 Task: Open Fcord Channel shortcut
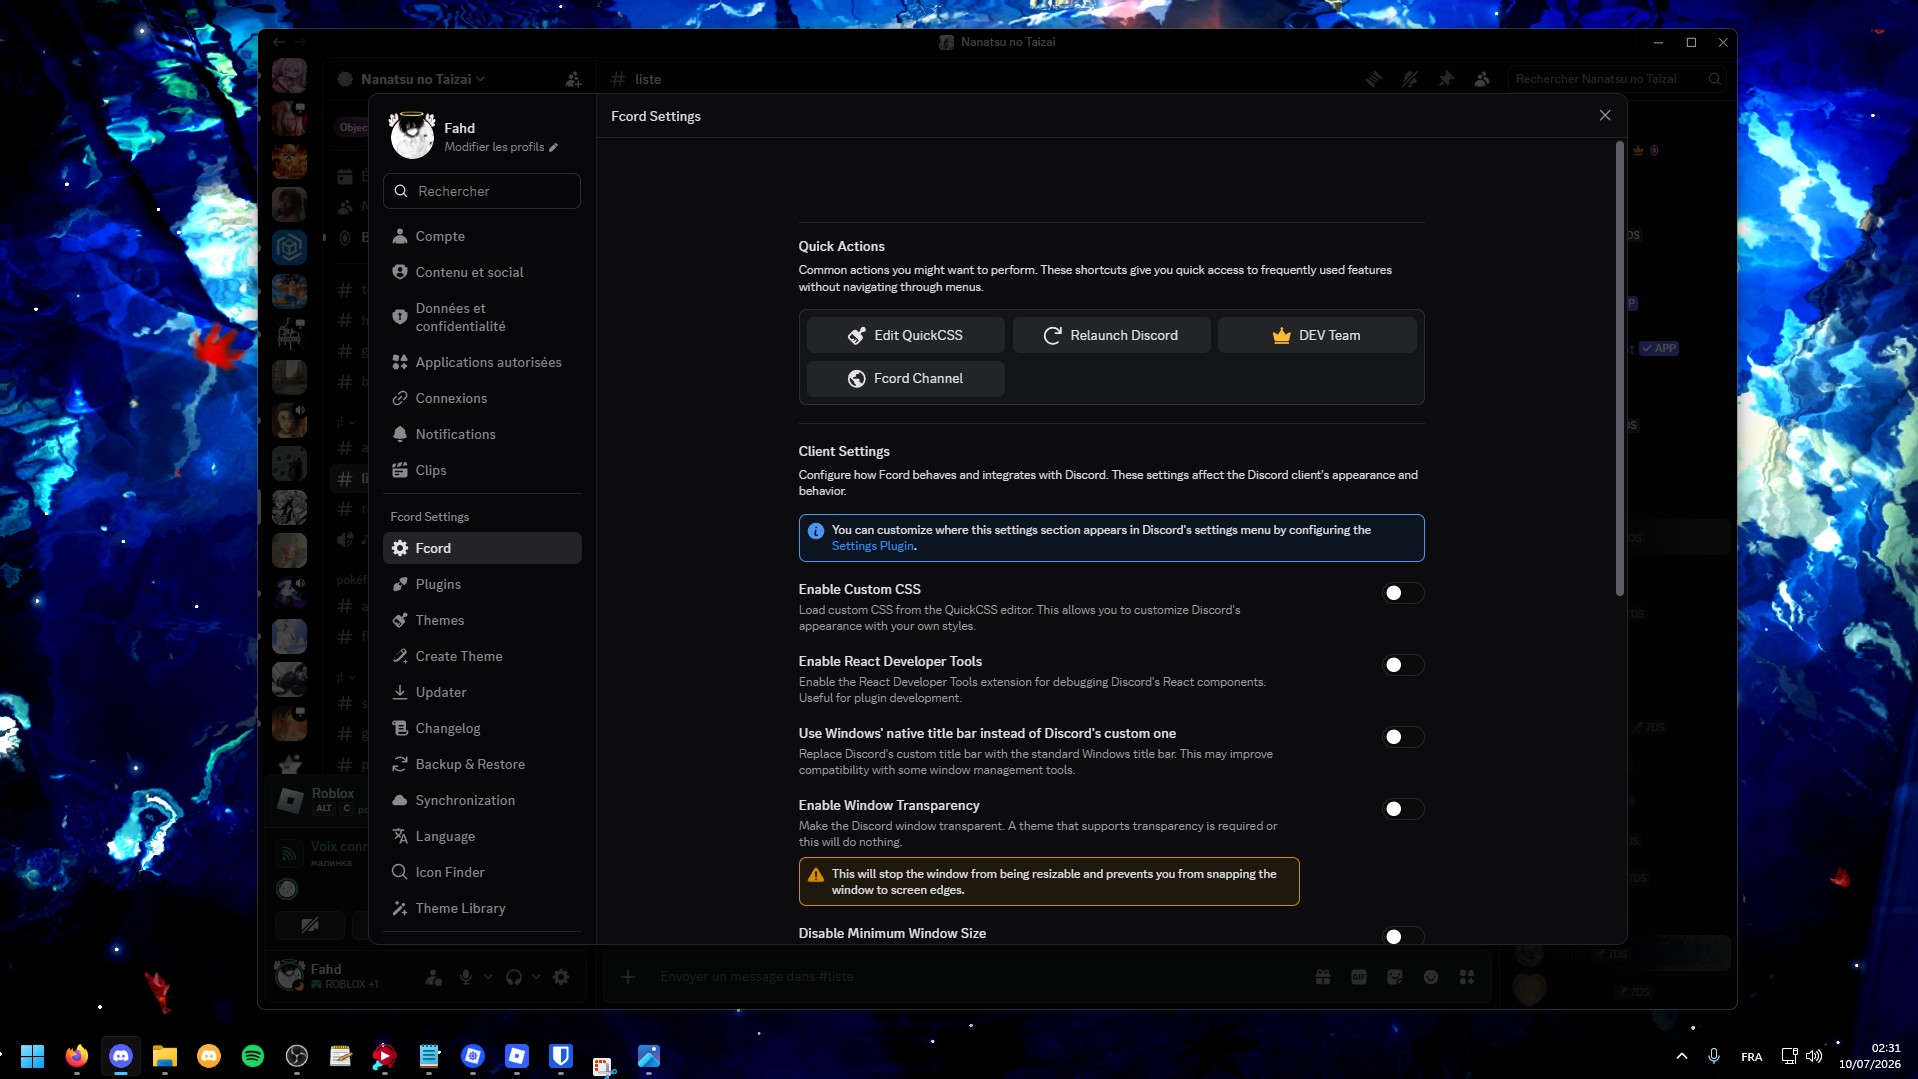pyautogui.click(x=905, y=378)
